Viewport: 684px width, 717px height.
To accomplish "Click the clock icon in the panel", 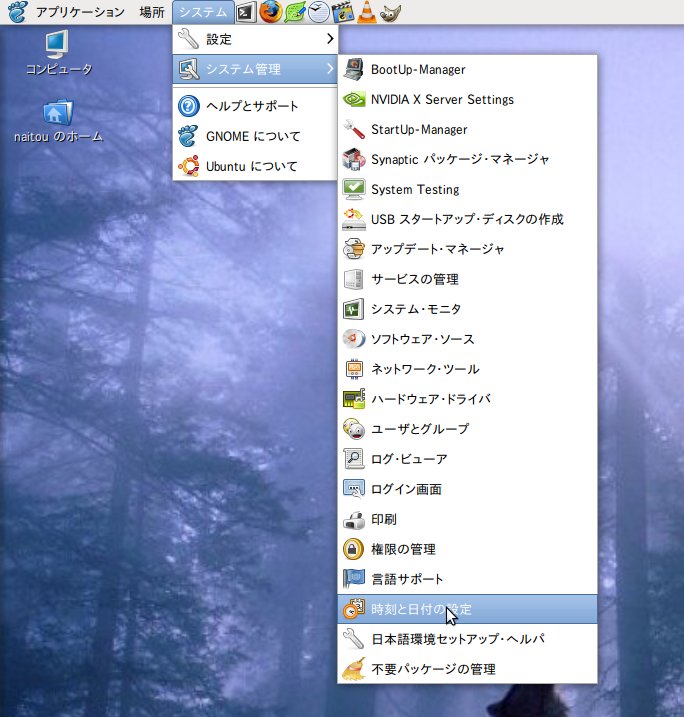I will (319, 12).
